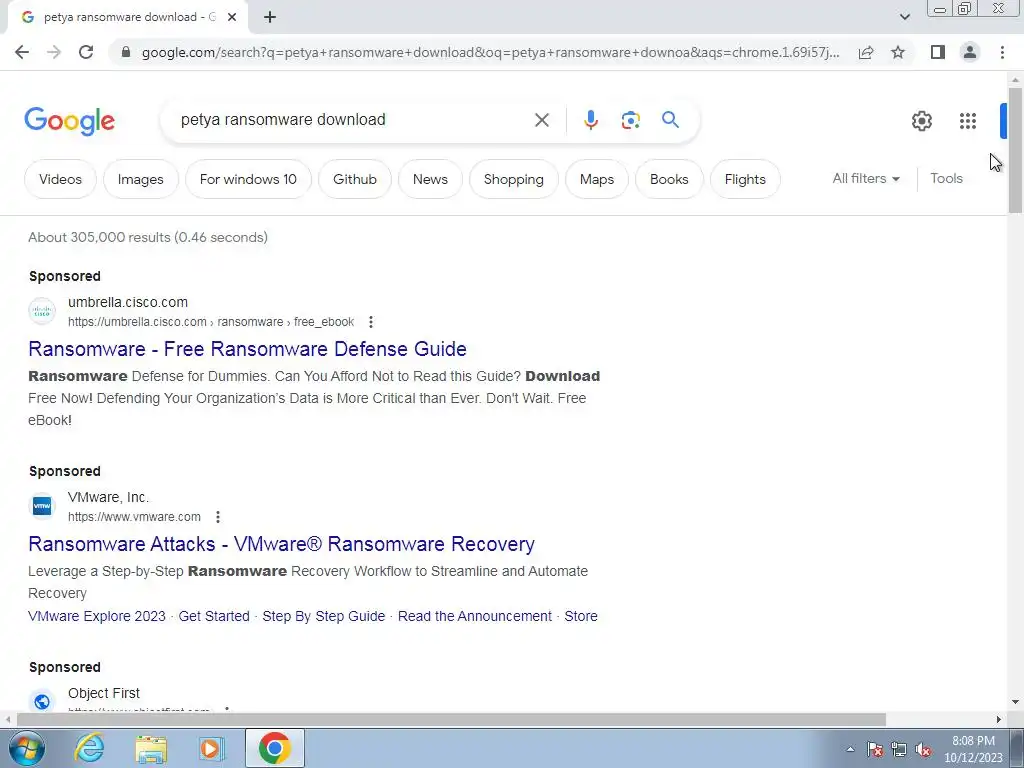Open the Store sitelink
1024x768 pixels.
581,616
